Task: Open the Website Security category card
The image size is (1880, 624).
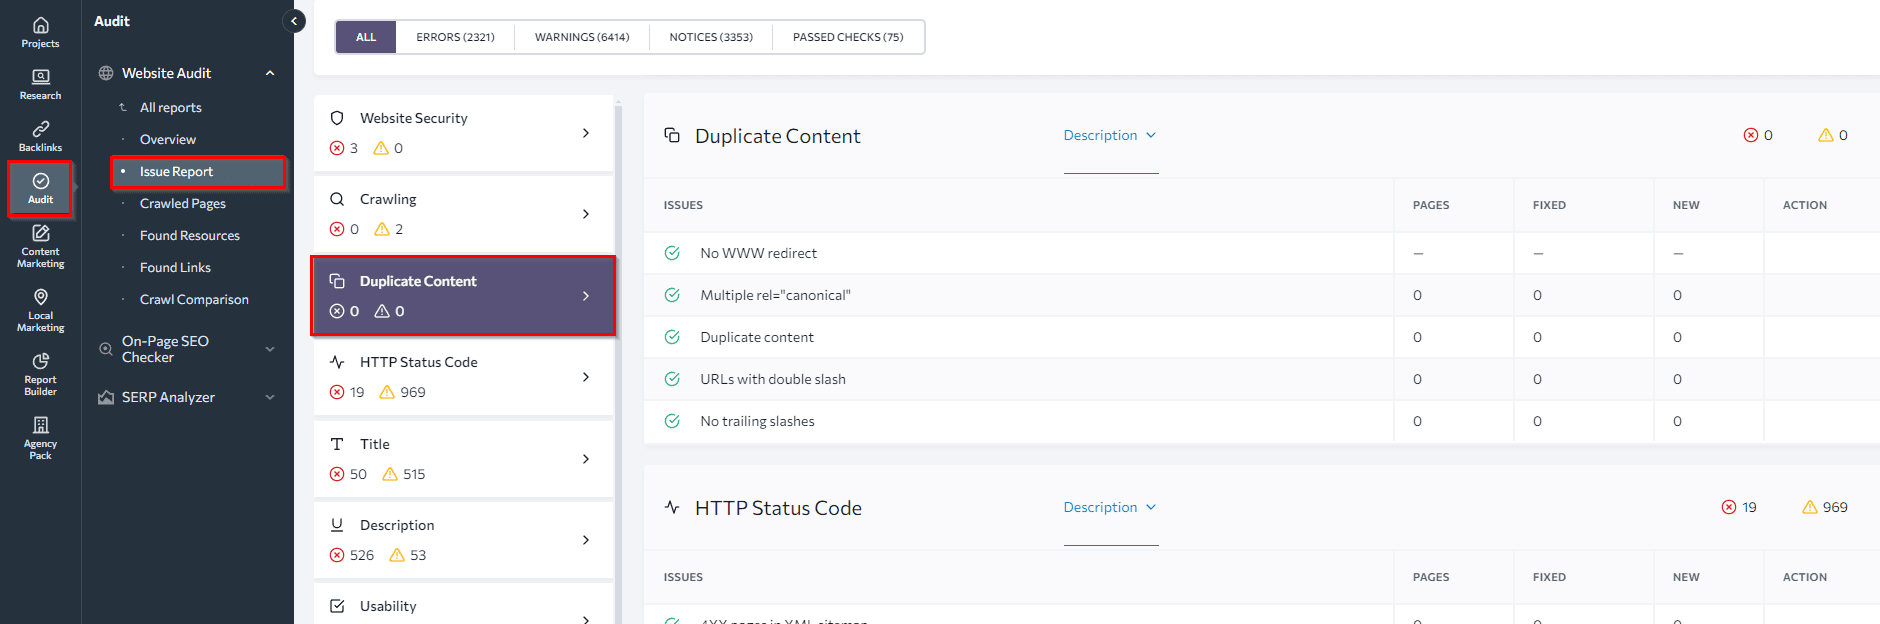Action: click(x=463, y=133)
